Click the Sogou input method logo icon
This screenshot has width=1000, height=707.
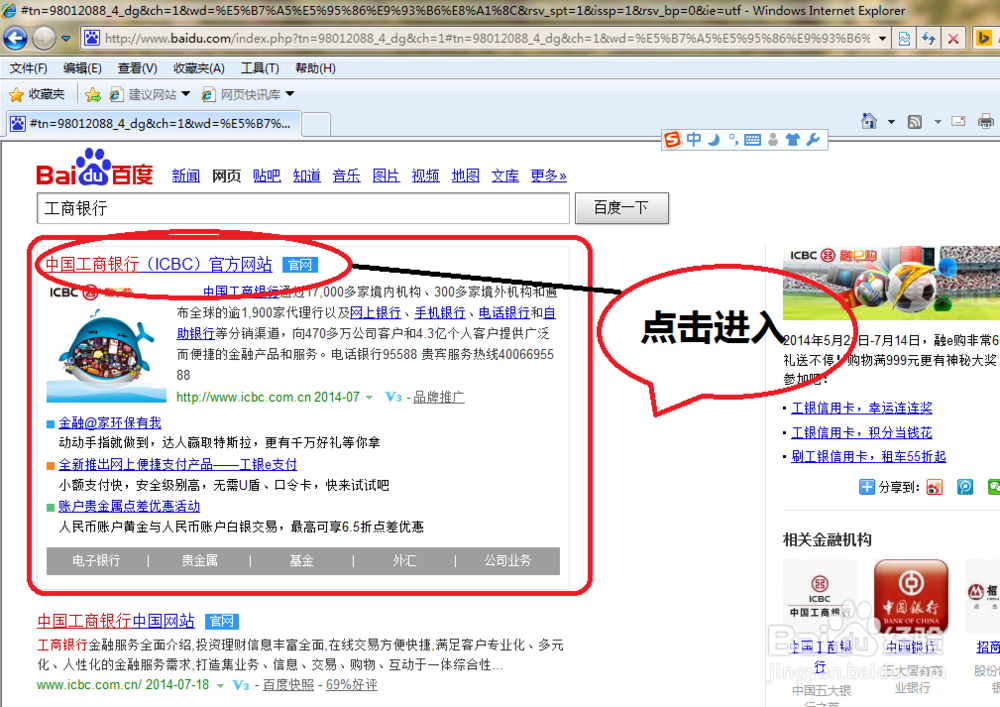tap(670, 139)
